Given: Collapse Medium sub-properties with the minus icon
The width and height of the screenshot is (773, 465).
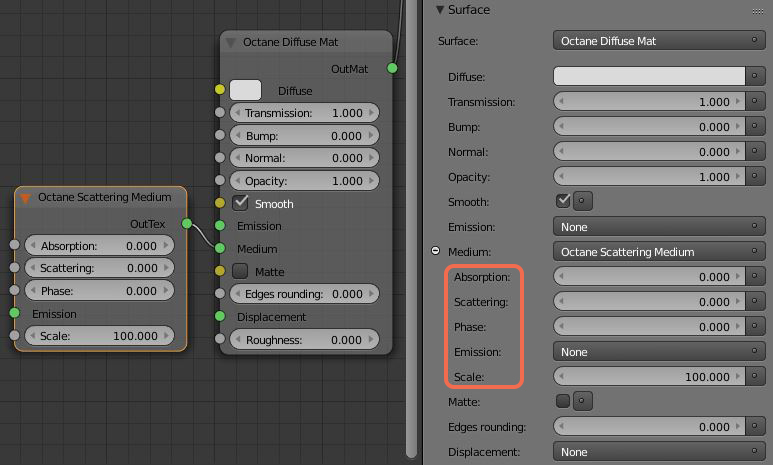Looking at the screenshot, I should click(x=436, y=251).
